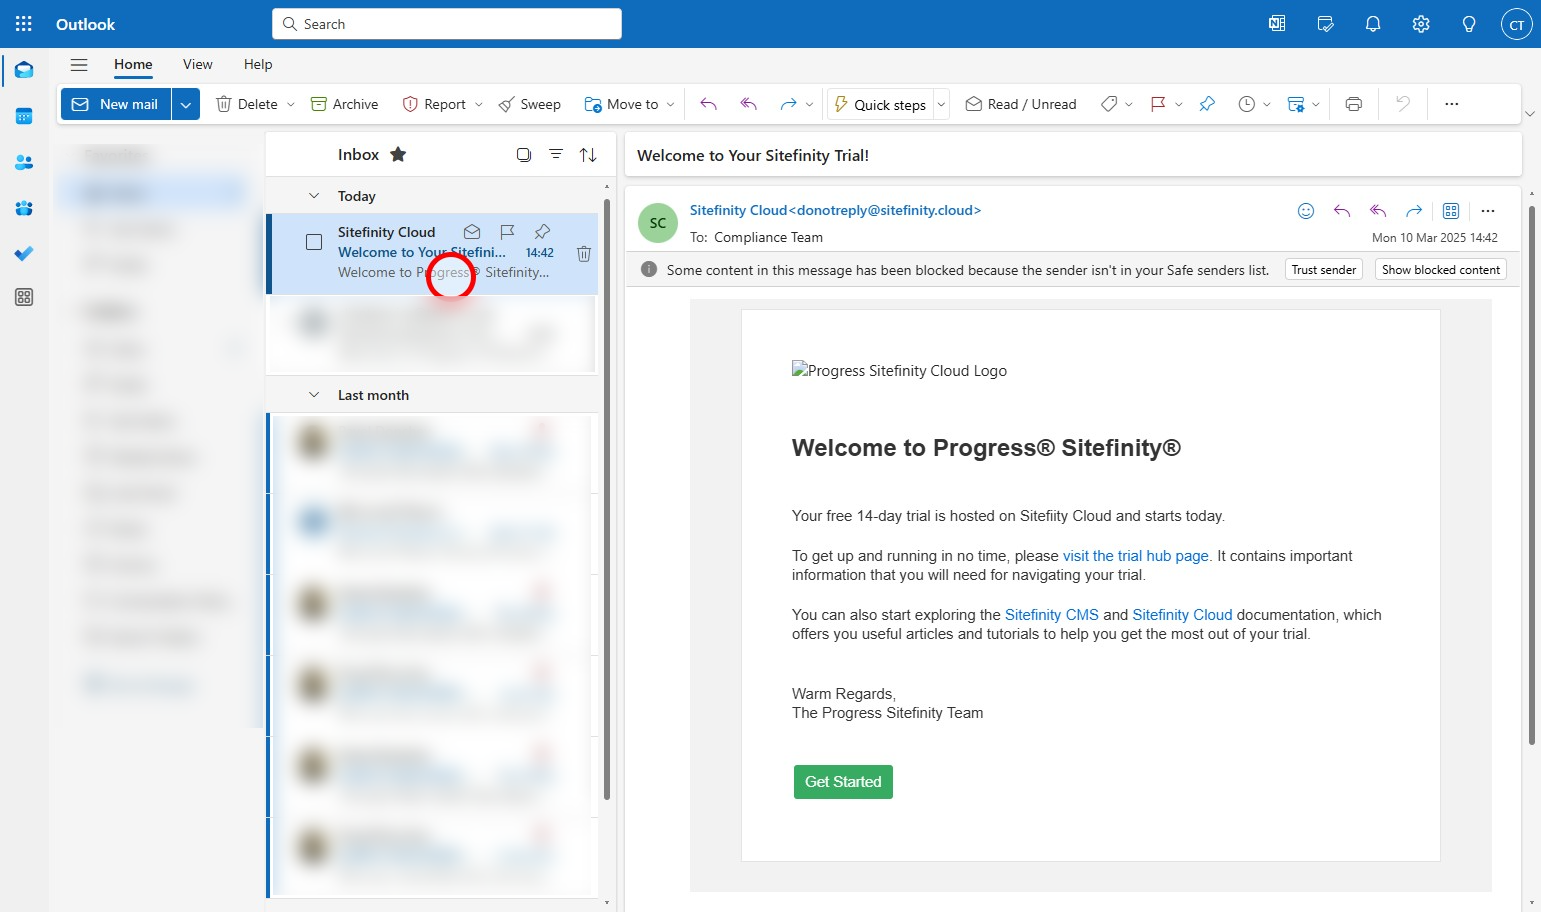1541x912 pixels.
Task: Mark Sitefinity Cloud email as unread in list
Action: pyautogui.click(x=472, y=232)
